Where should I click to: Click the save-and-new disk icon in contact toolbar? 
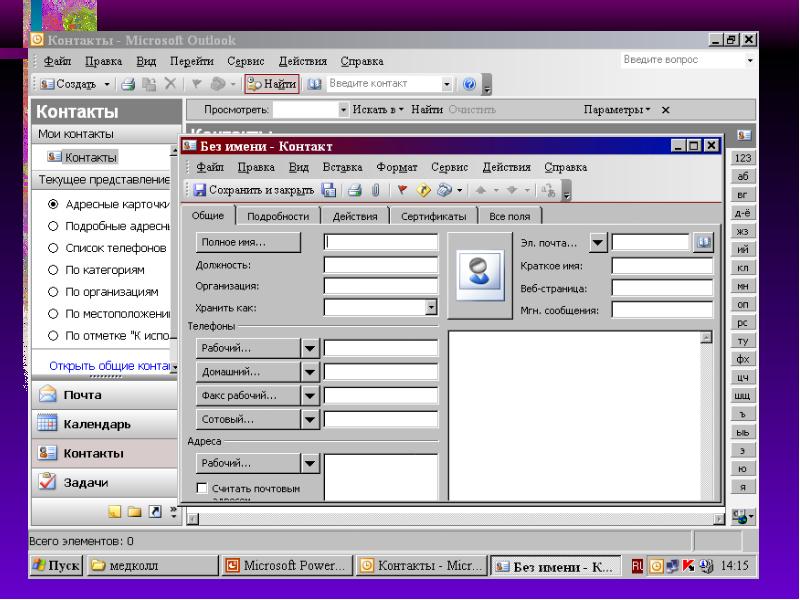click(x=329, y=190)
